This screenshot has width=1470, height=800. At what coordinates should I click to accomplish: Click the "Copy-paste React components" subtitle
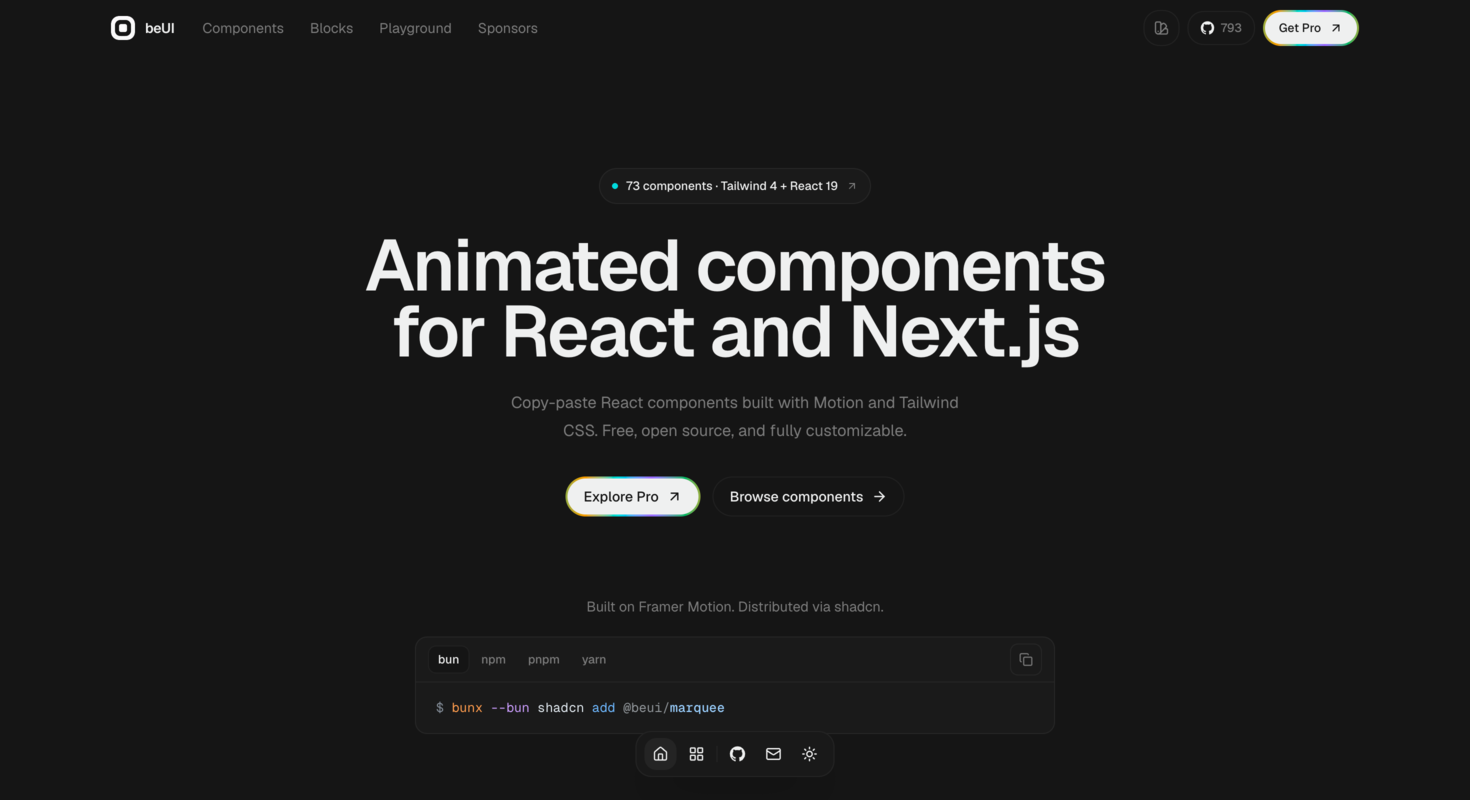click(735, 417)
